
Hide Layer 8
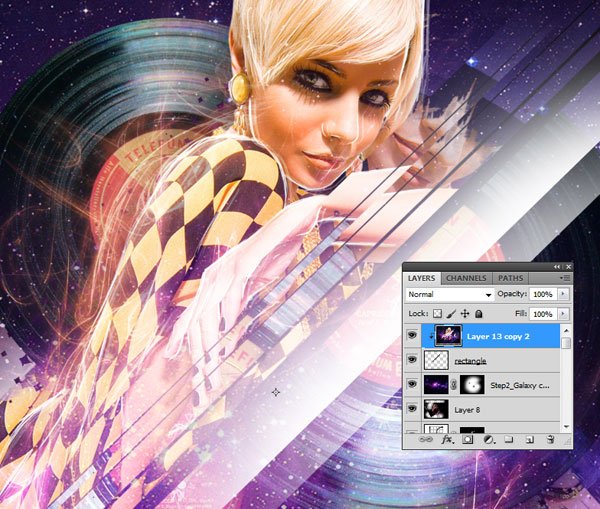point(412,409)
